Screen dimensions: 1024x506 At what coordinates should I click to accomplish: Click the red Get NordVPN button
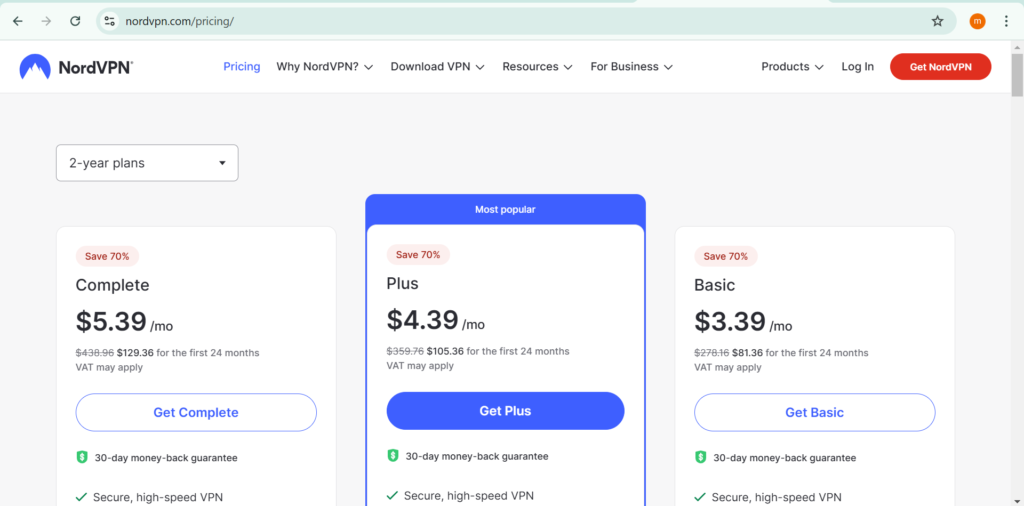pos(940,67)
